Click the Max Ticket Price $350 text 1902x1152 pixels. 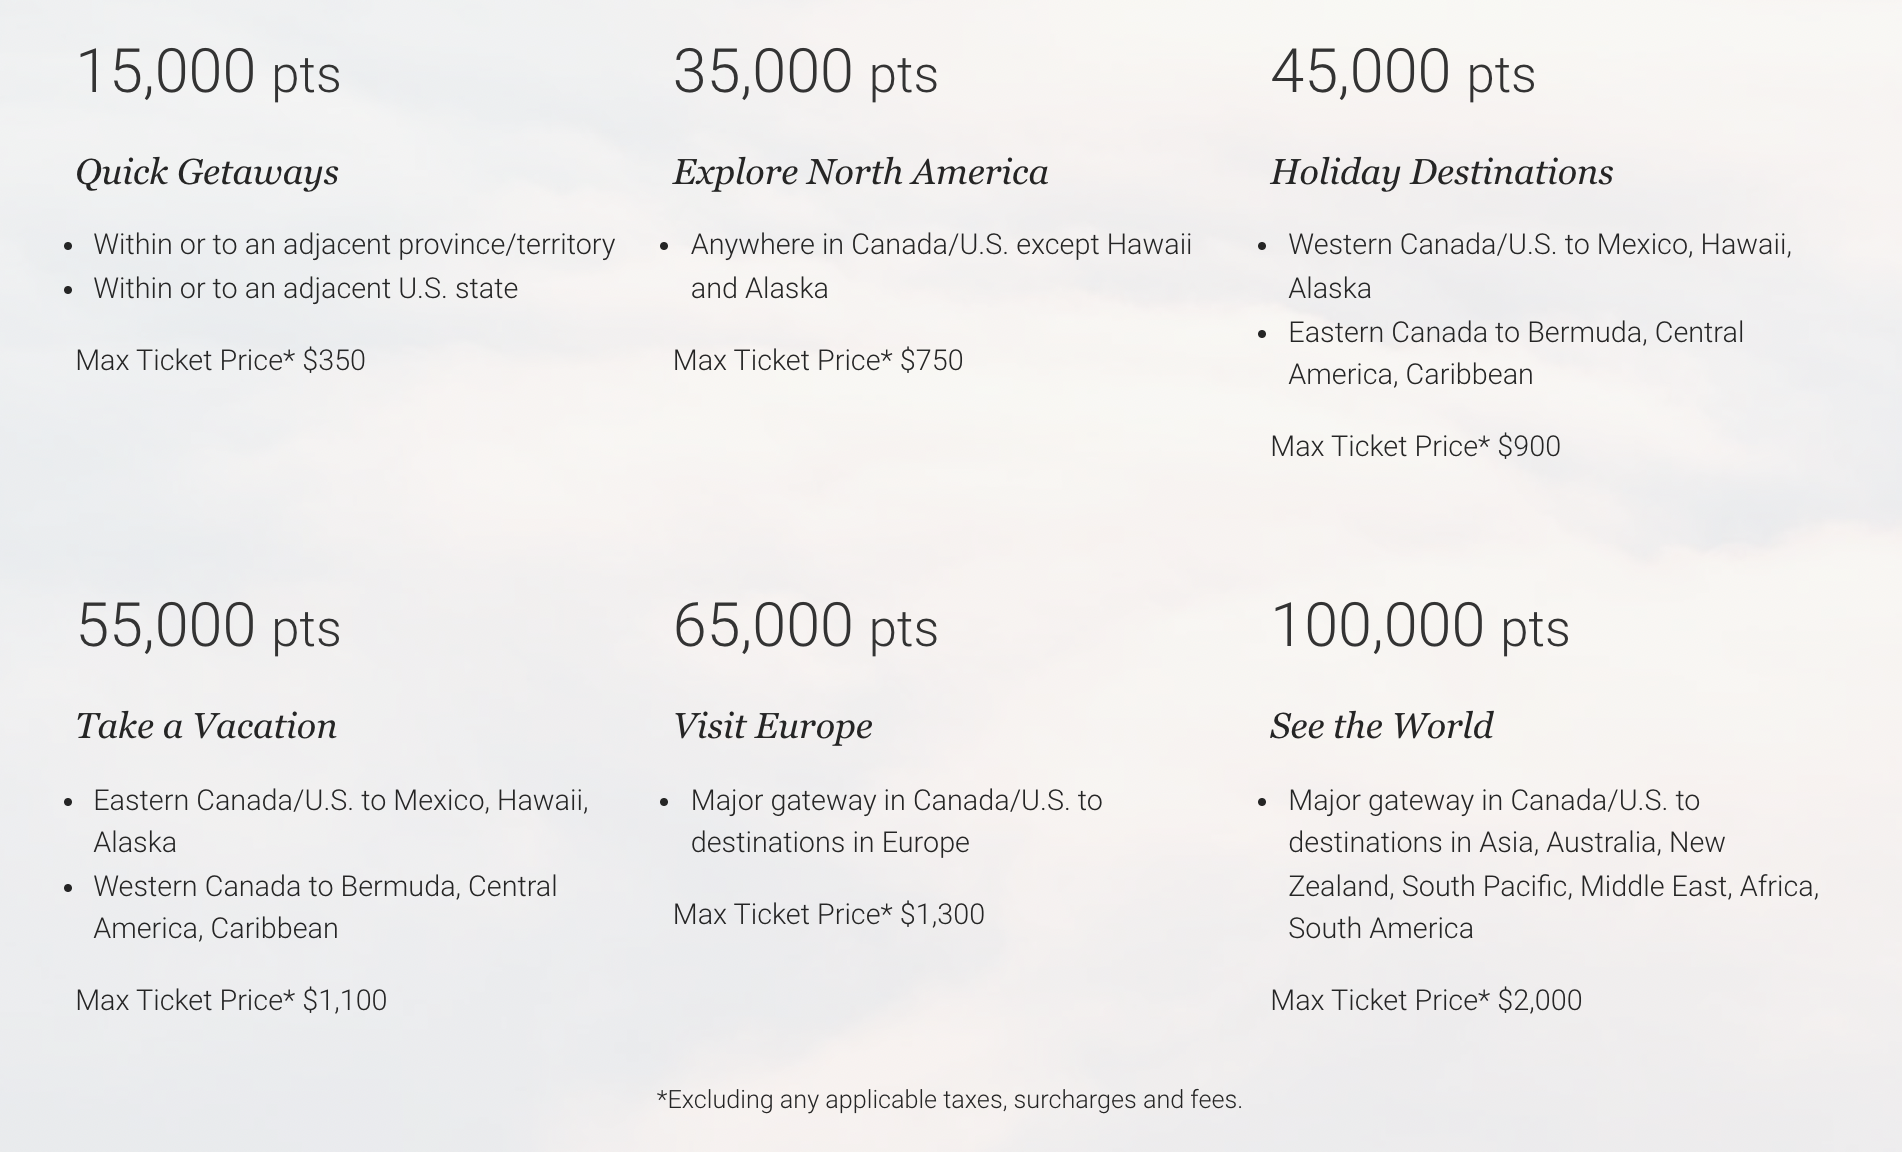coord(220,360)
